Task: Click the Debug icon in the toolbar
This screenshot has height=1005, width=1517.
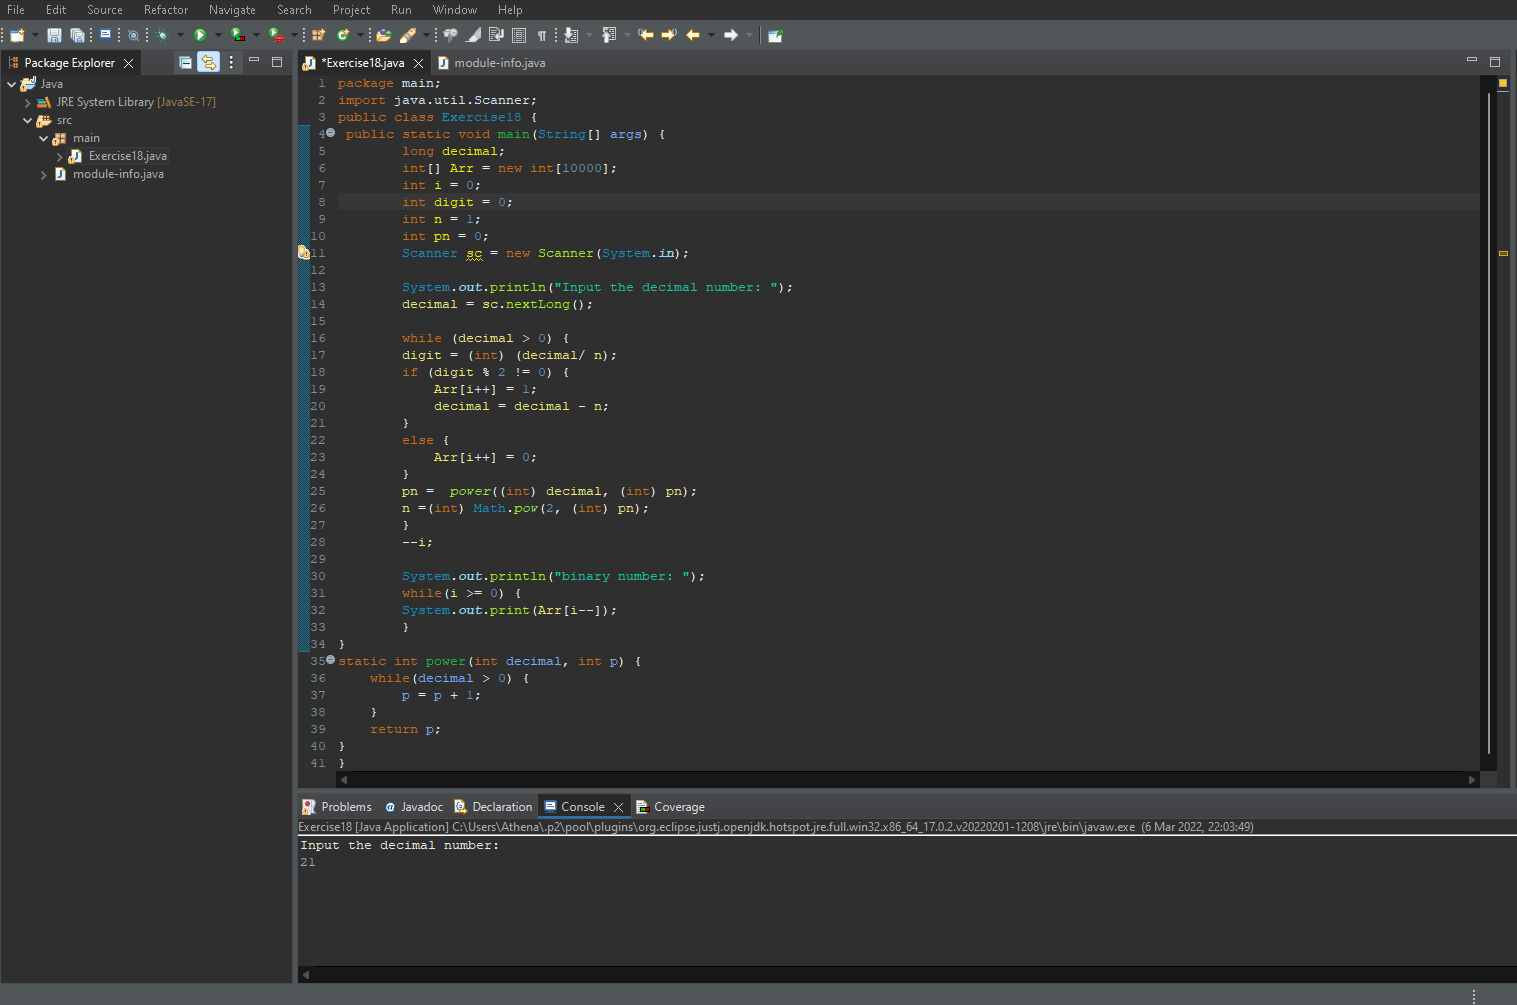Action: (162, 35)
